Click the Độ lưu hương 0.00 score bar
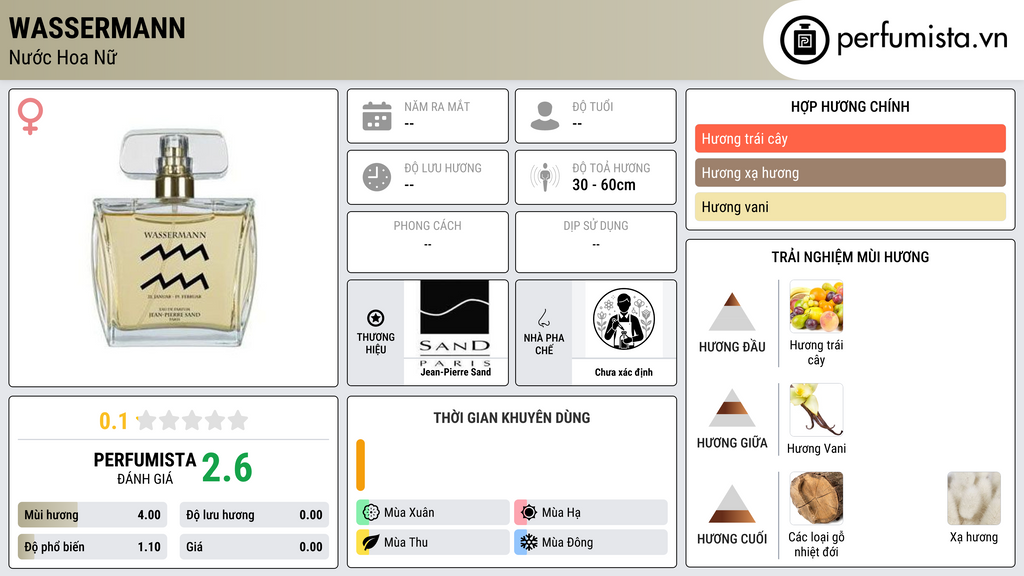1024x576 pixels. [x=254, y=515]
